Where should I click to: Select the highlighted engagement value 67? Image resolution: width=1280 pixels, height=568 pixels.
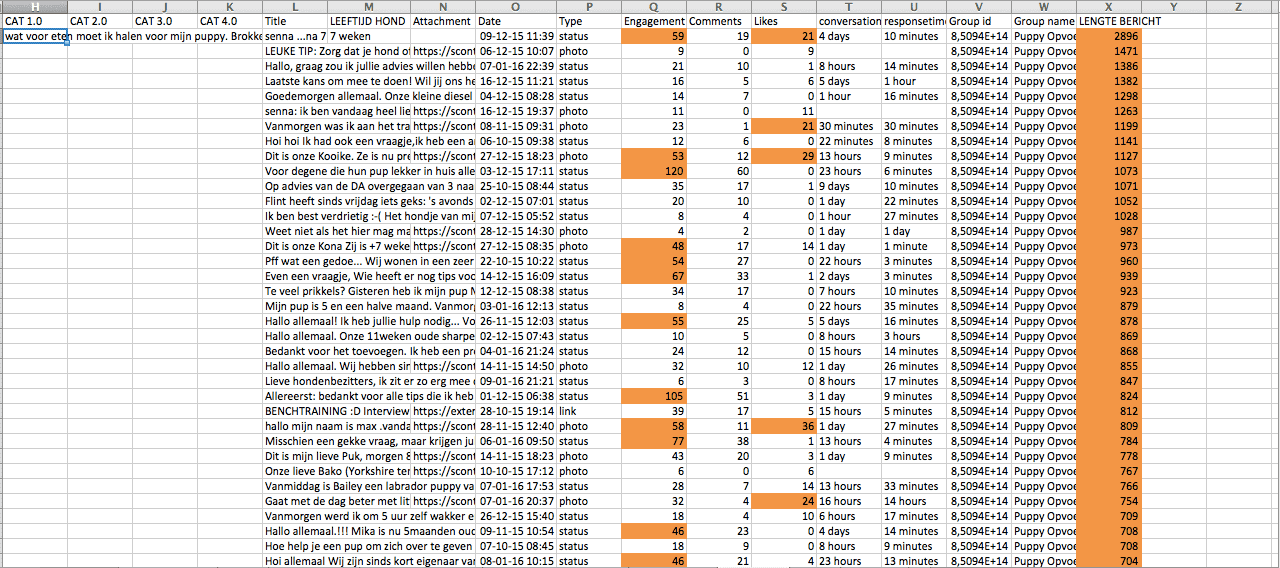click(x=653, y=277)
